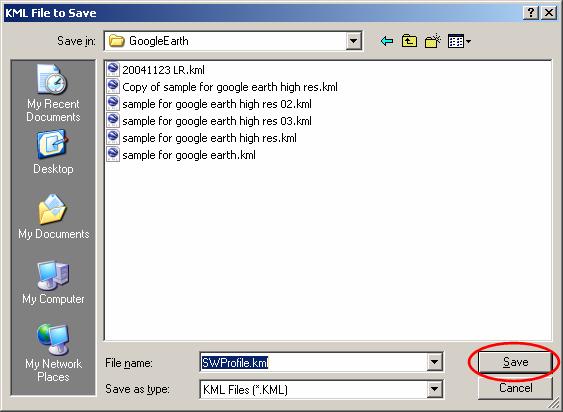The image size is (563, 412).
Task: Select My Computer in places bar
Action: (x=53, y=282)
